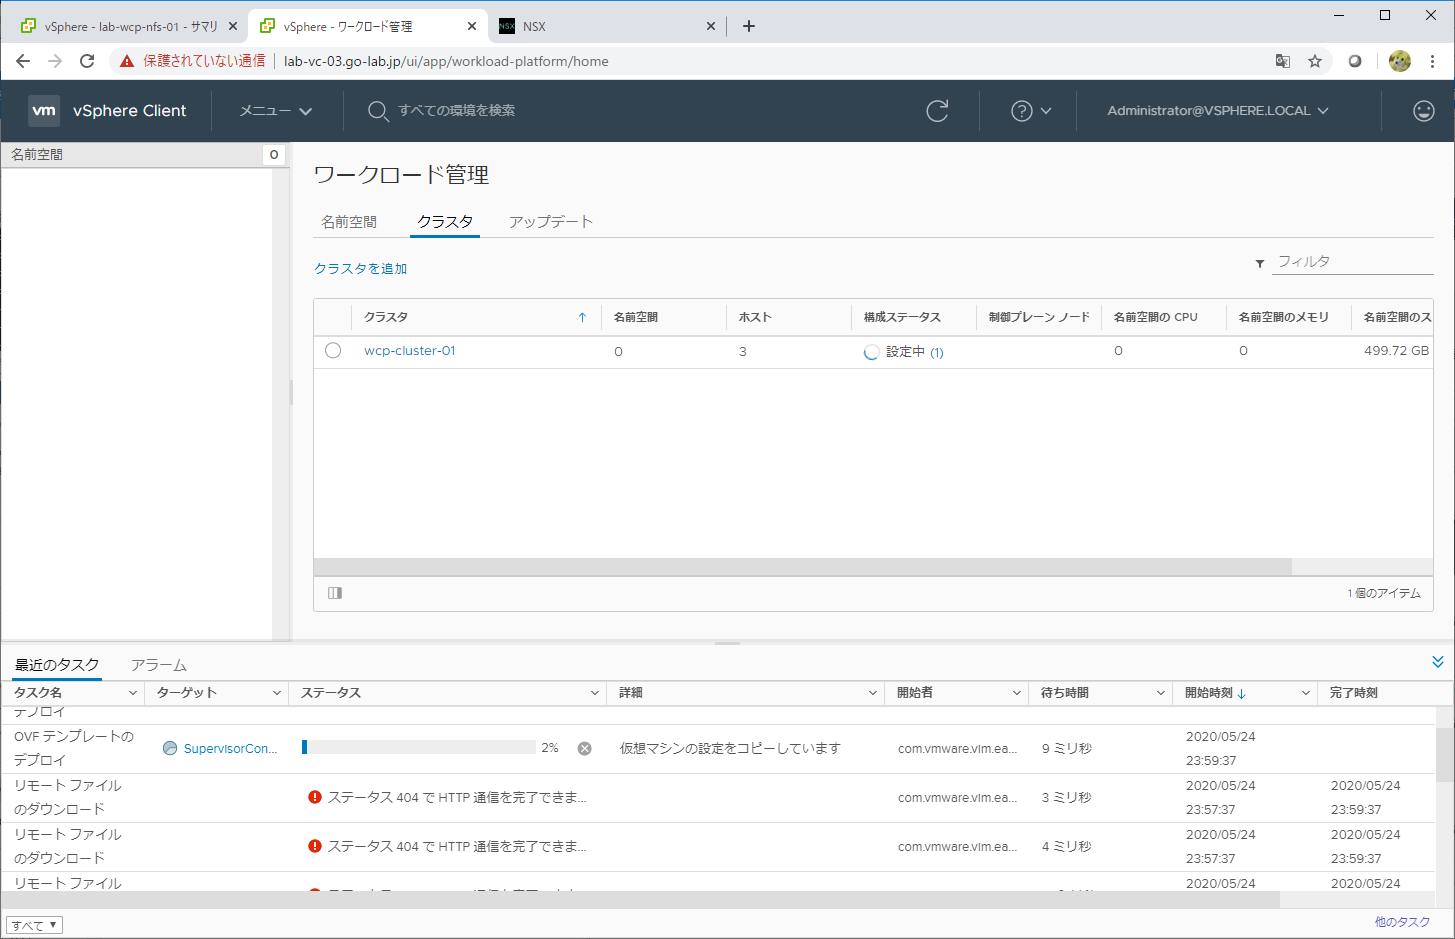The width and height of the screenshot is (1455, 939).
Task: Click the recent tasks horizontal scrollbar
Action: (x=640, y=900)
